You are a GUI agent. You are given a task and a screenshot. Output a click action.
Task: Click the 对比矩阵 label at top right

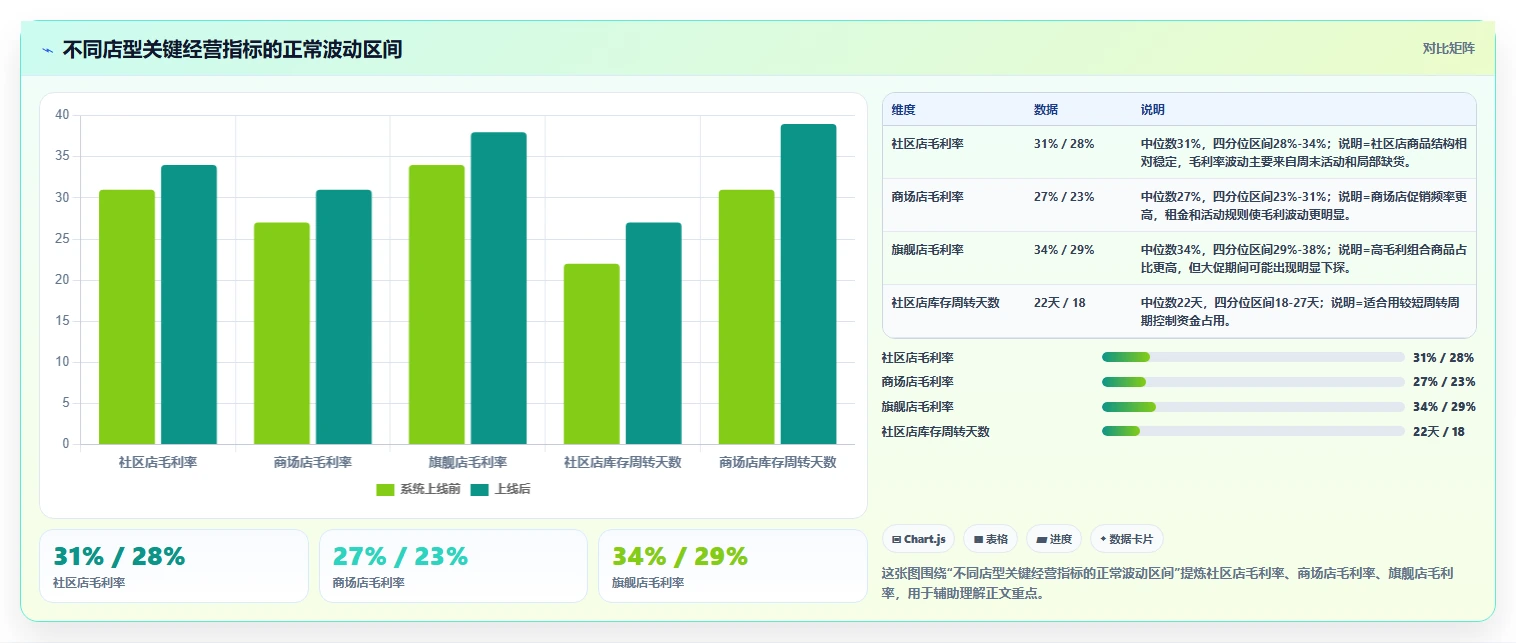[1448, 48]
